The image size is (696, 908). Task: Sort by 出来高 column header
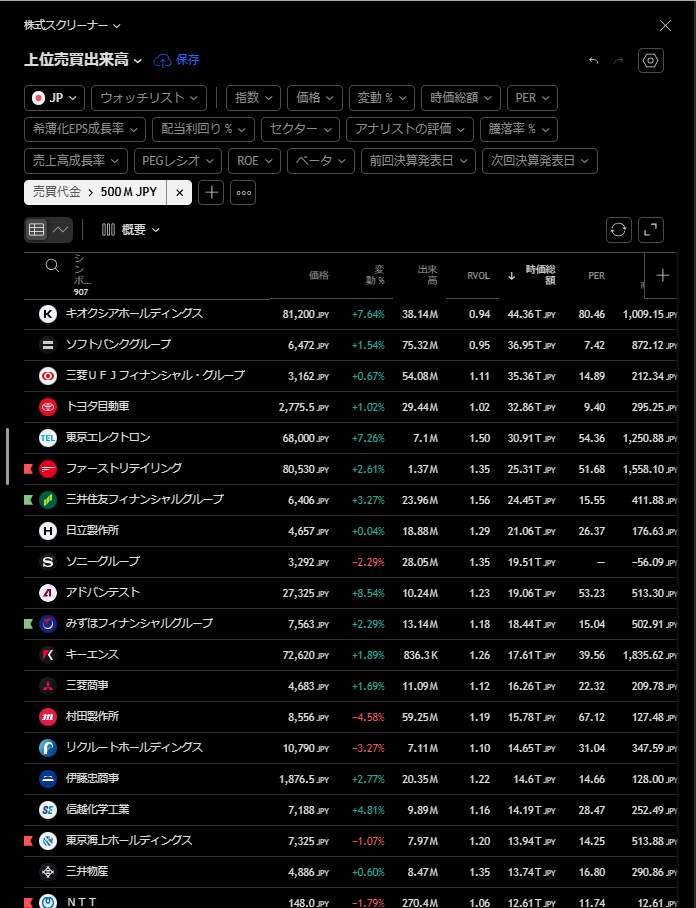[428, 275]
